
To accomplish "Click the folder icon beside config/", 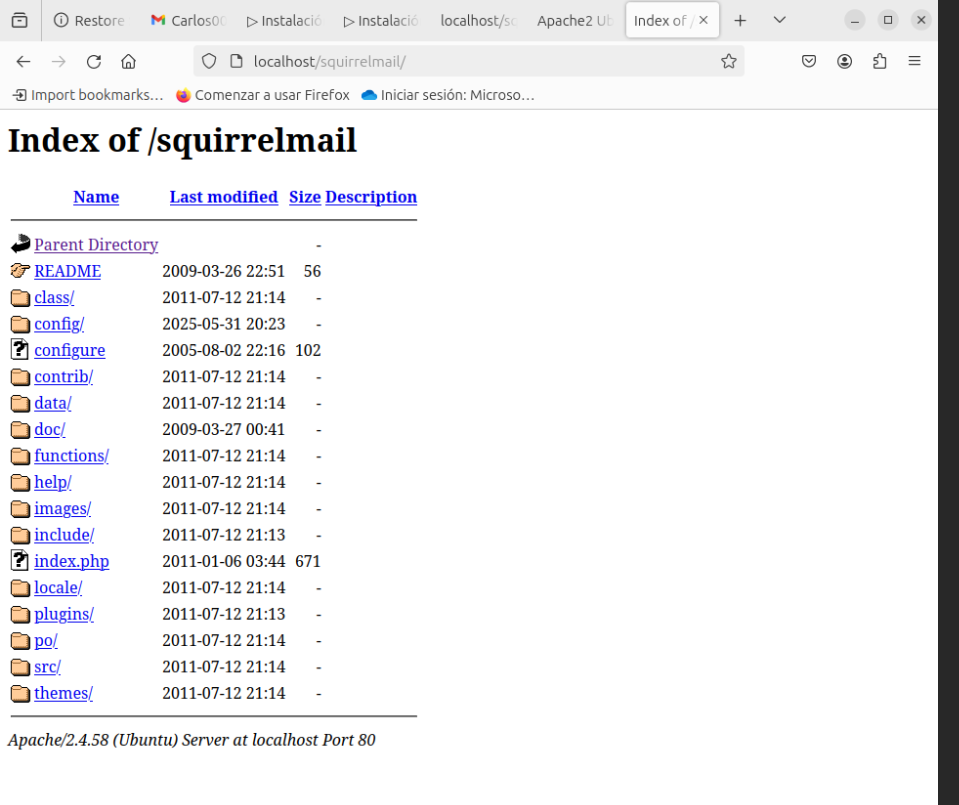I will tap(20, 324).
